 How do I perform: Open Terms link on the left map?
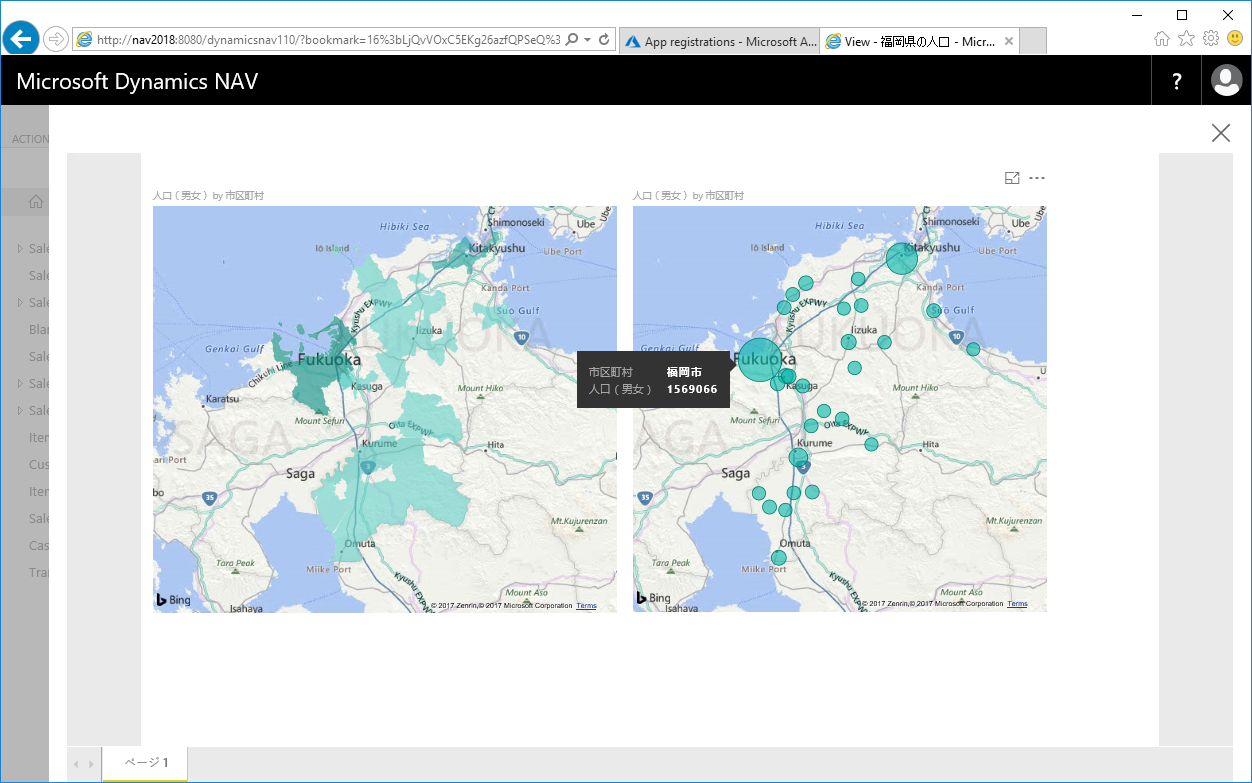[586, 605]
